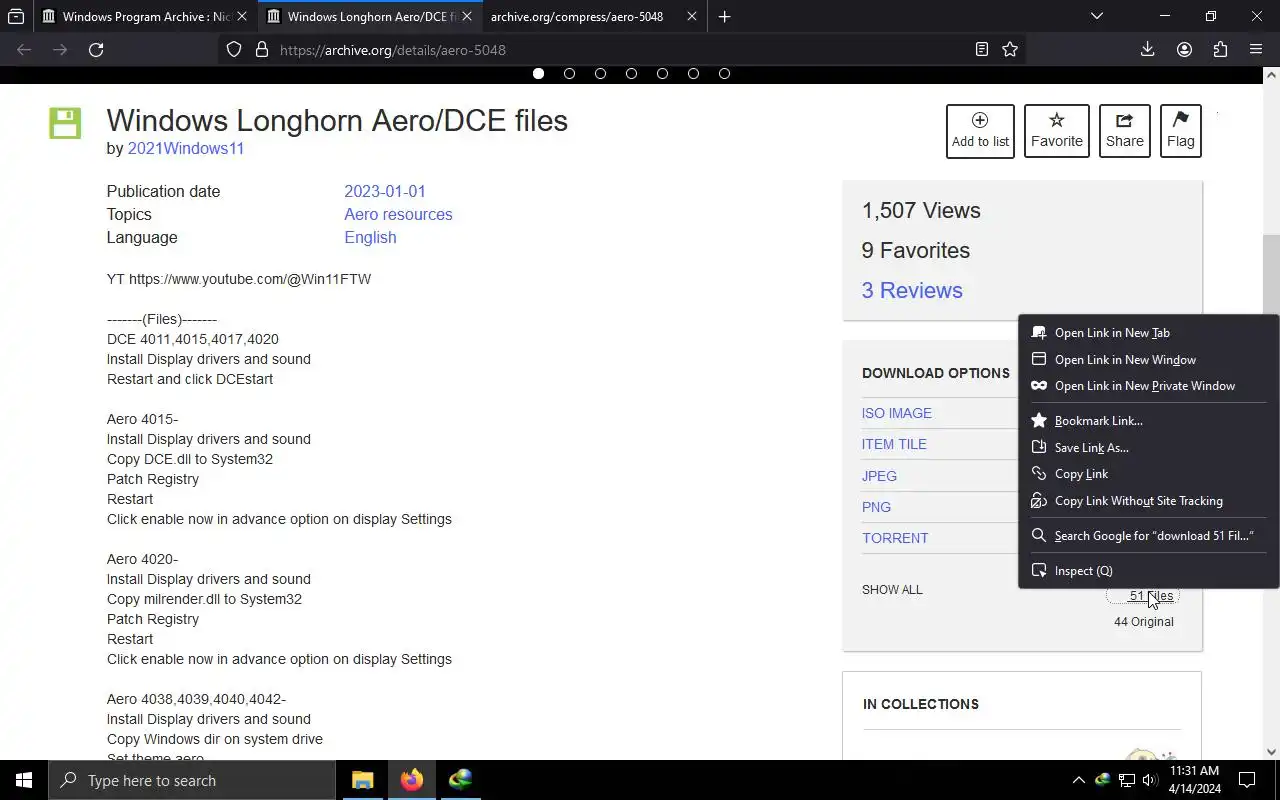Select the first carousel dot
This screenshot has width=1280, height=800.
pyautogui.click(x=538, y=73)
